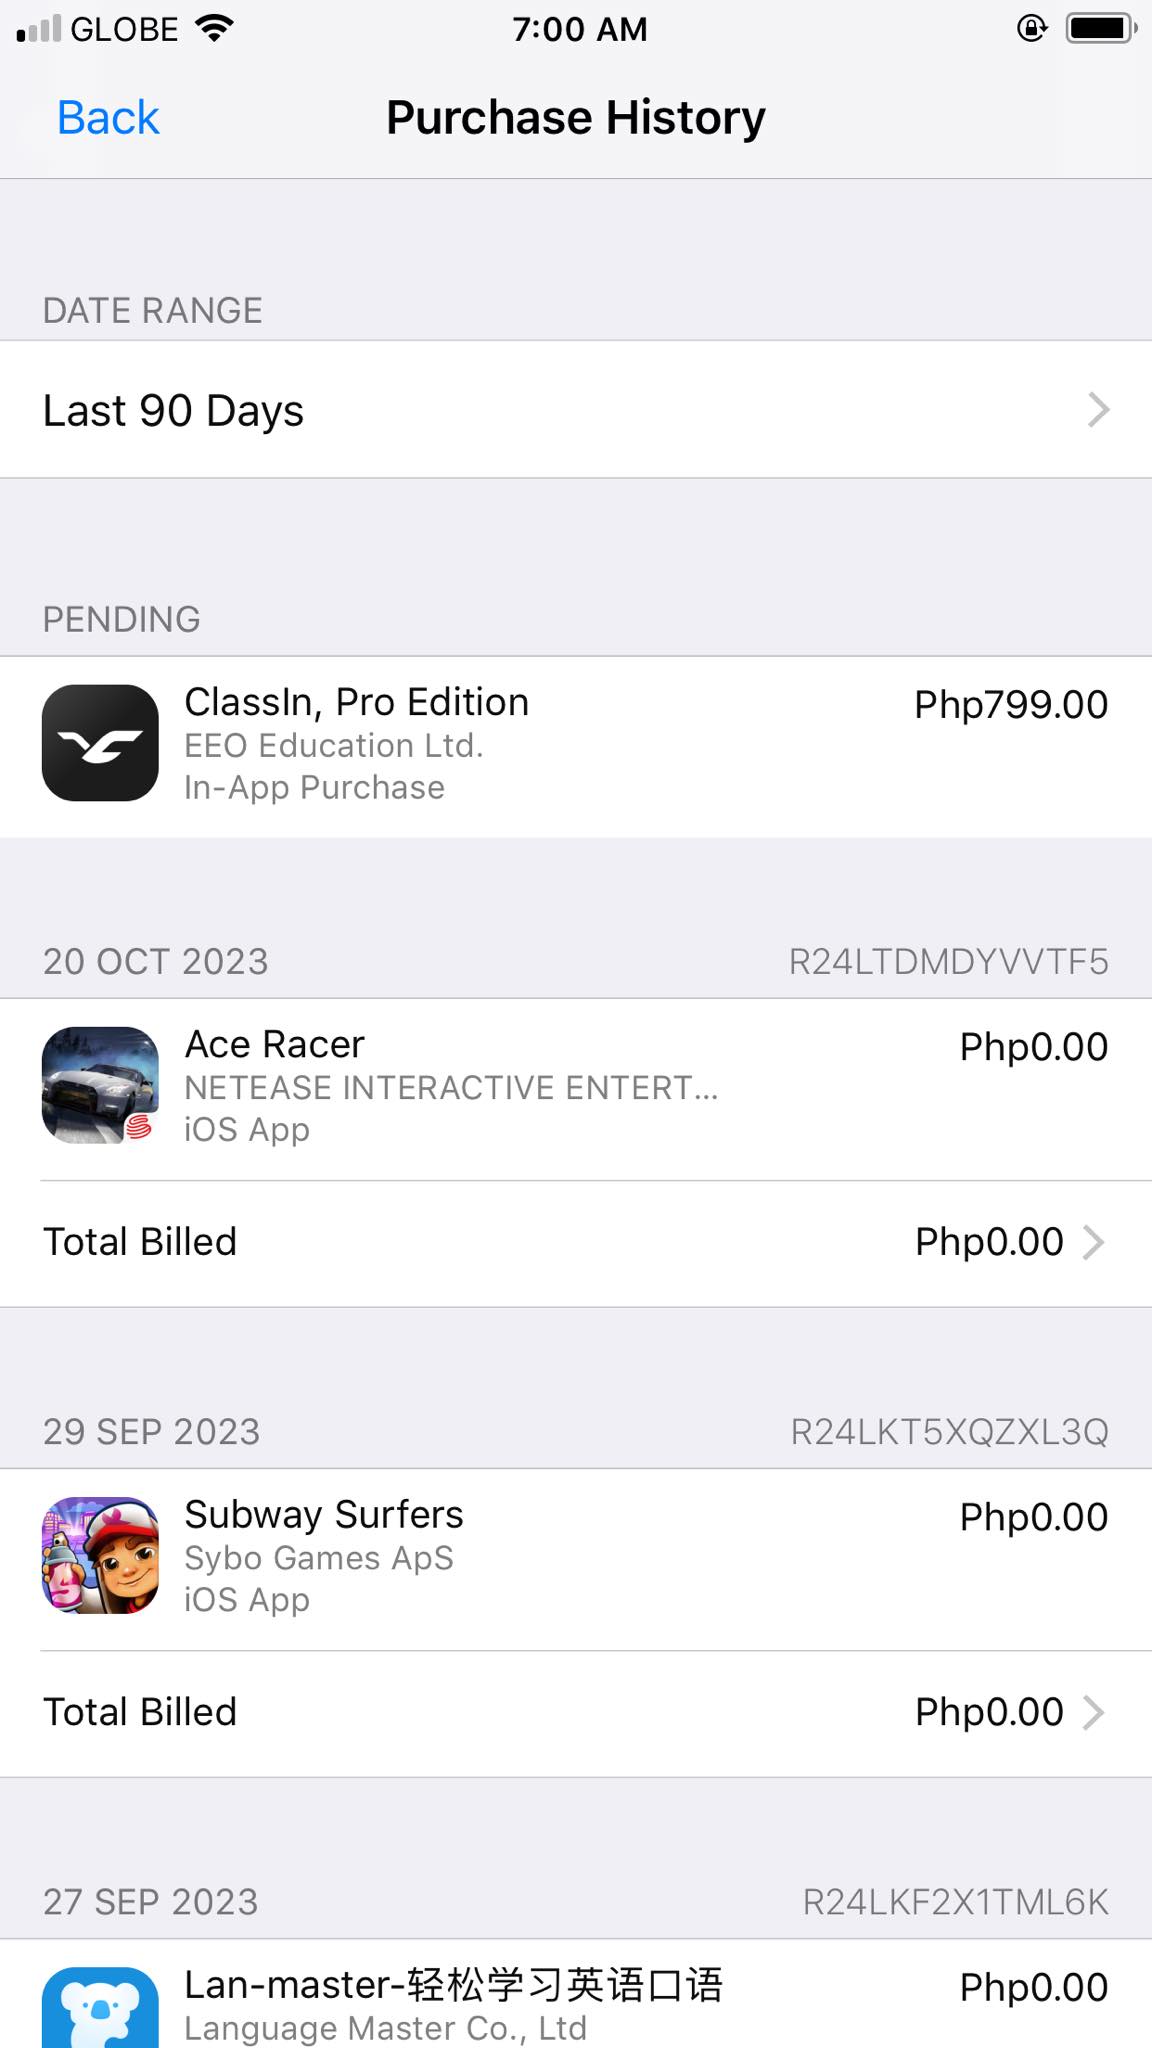The height and width of the screenshot is (2048, 1152).
Task: Tap the rotation lock status icon
Action: (x=1031, y=28)
